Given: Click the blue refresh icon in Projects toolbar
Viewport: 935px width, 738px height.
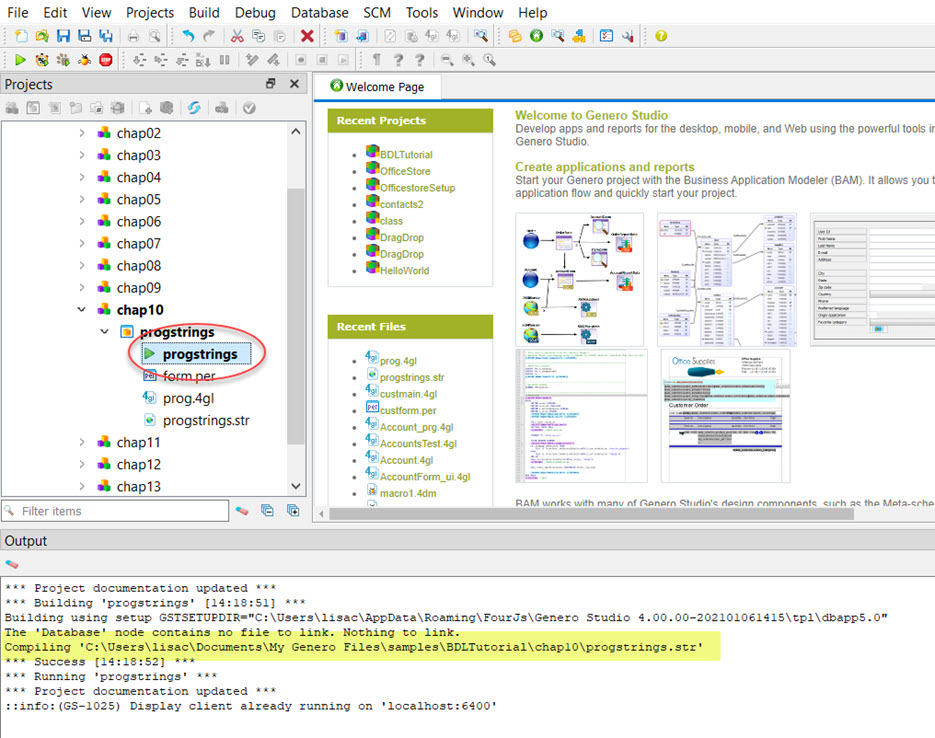Looking at the screenshot, I should (194, 108).
